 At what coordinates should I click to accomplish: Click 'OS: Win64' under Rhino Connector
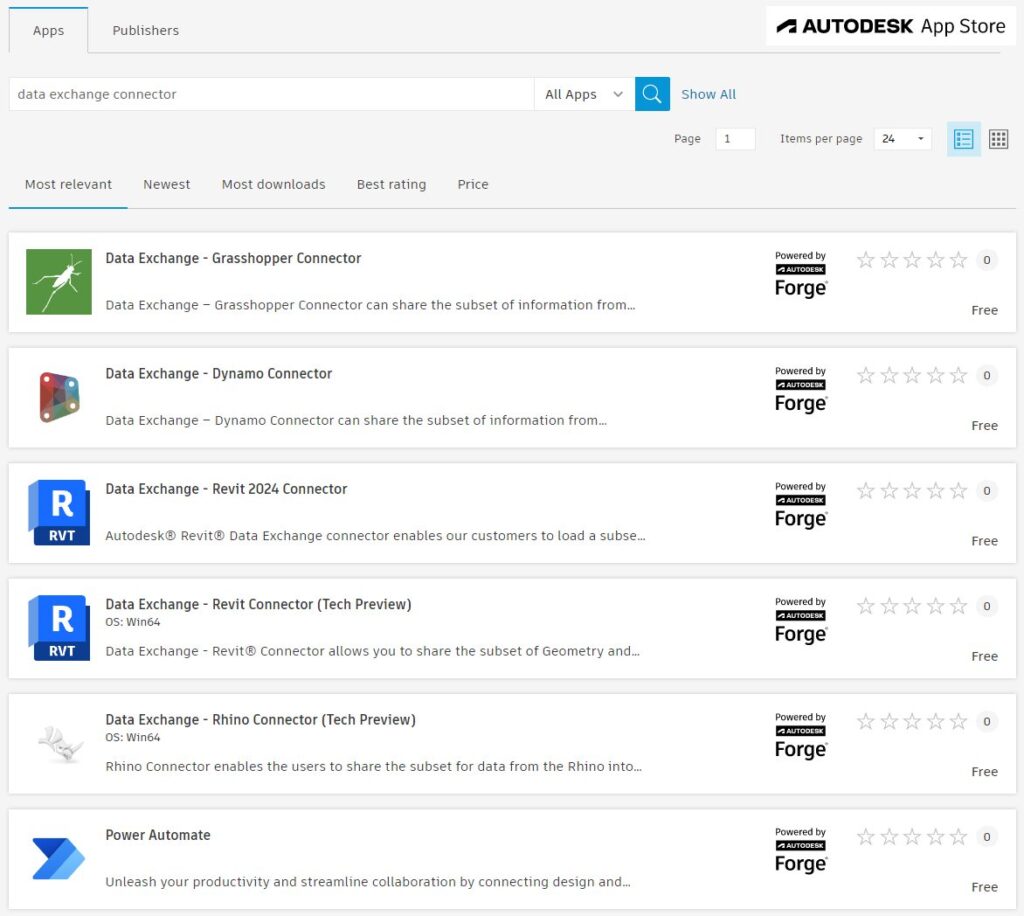pyautogui.click(x=133, y=738)
